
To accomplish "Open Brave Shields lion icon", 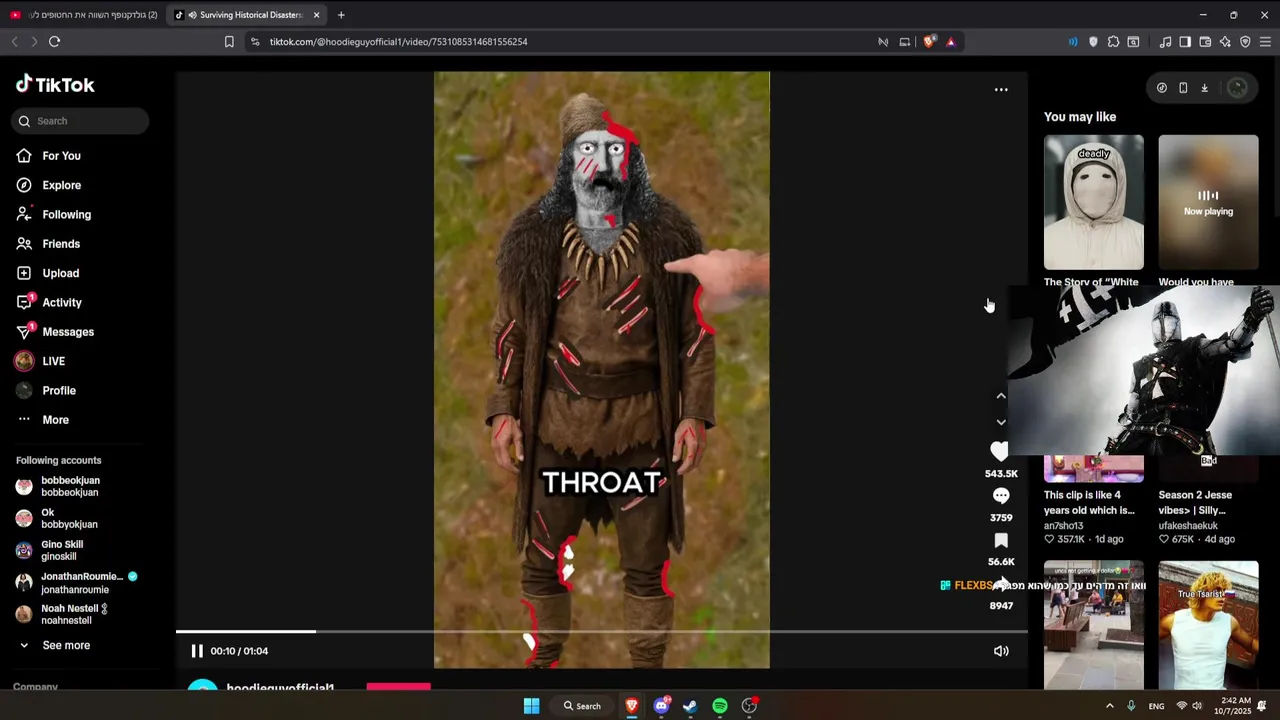I will pyautogui.click(x=929, y=42).
